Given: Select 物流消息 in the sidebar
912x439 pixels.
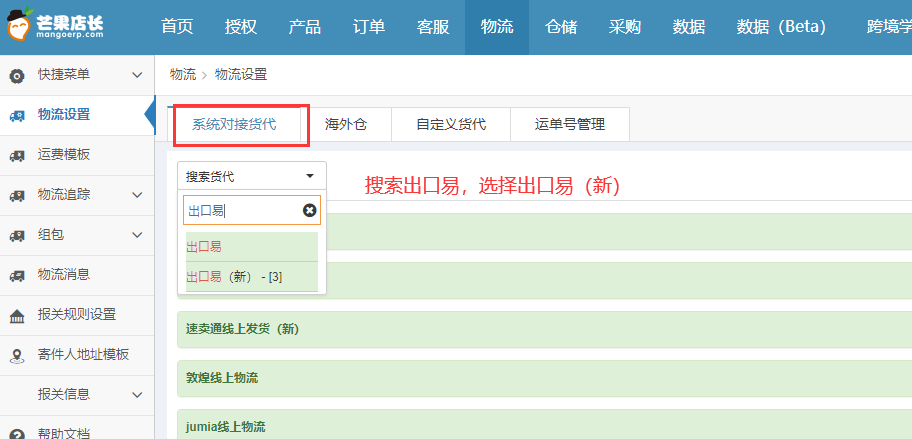Looking at the screenshot, I should point(77,275).
